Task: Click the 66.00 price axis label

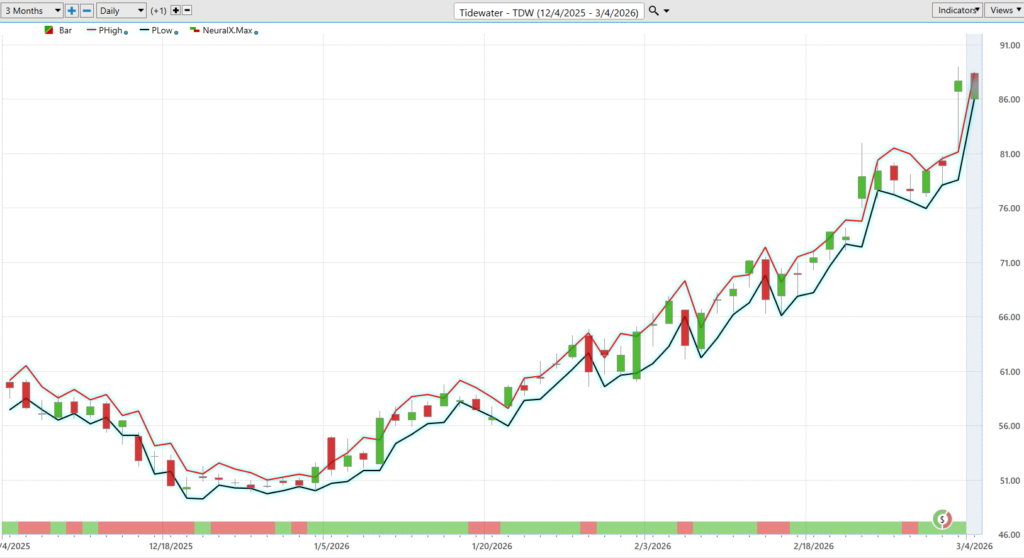Action: pyautogui.click(x=1010, y=317)
